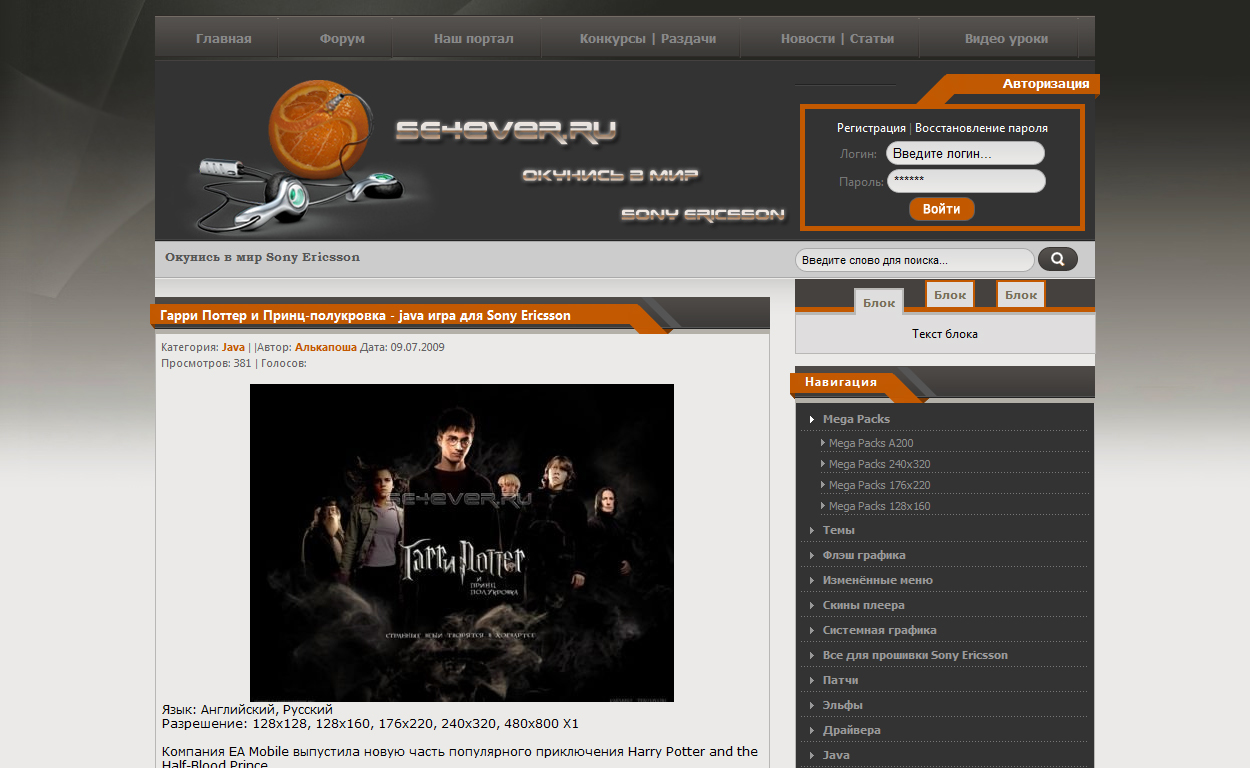This screenshot has height=768, width=1250.
Task: Expand the arrow beside Скины плеера
Action: click(812, 605)
